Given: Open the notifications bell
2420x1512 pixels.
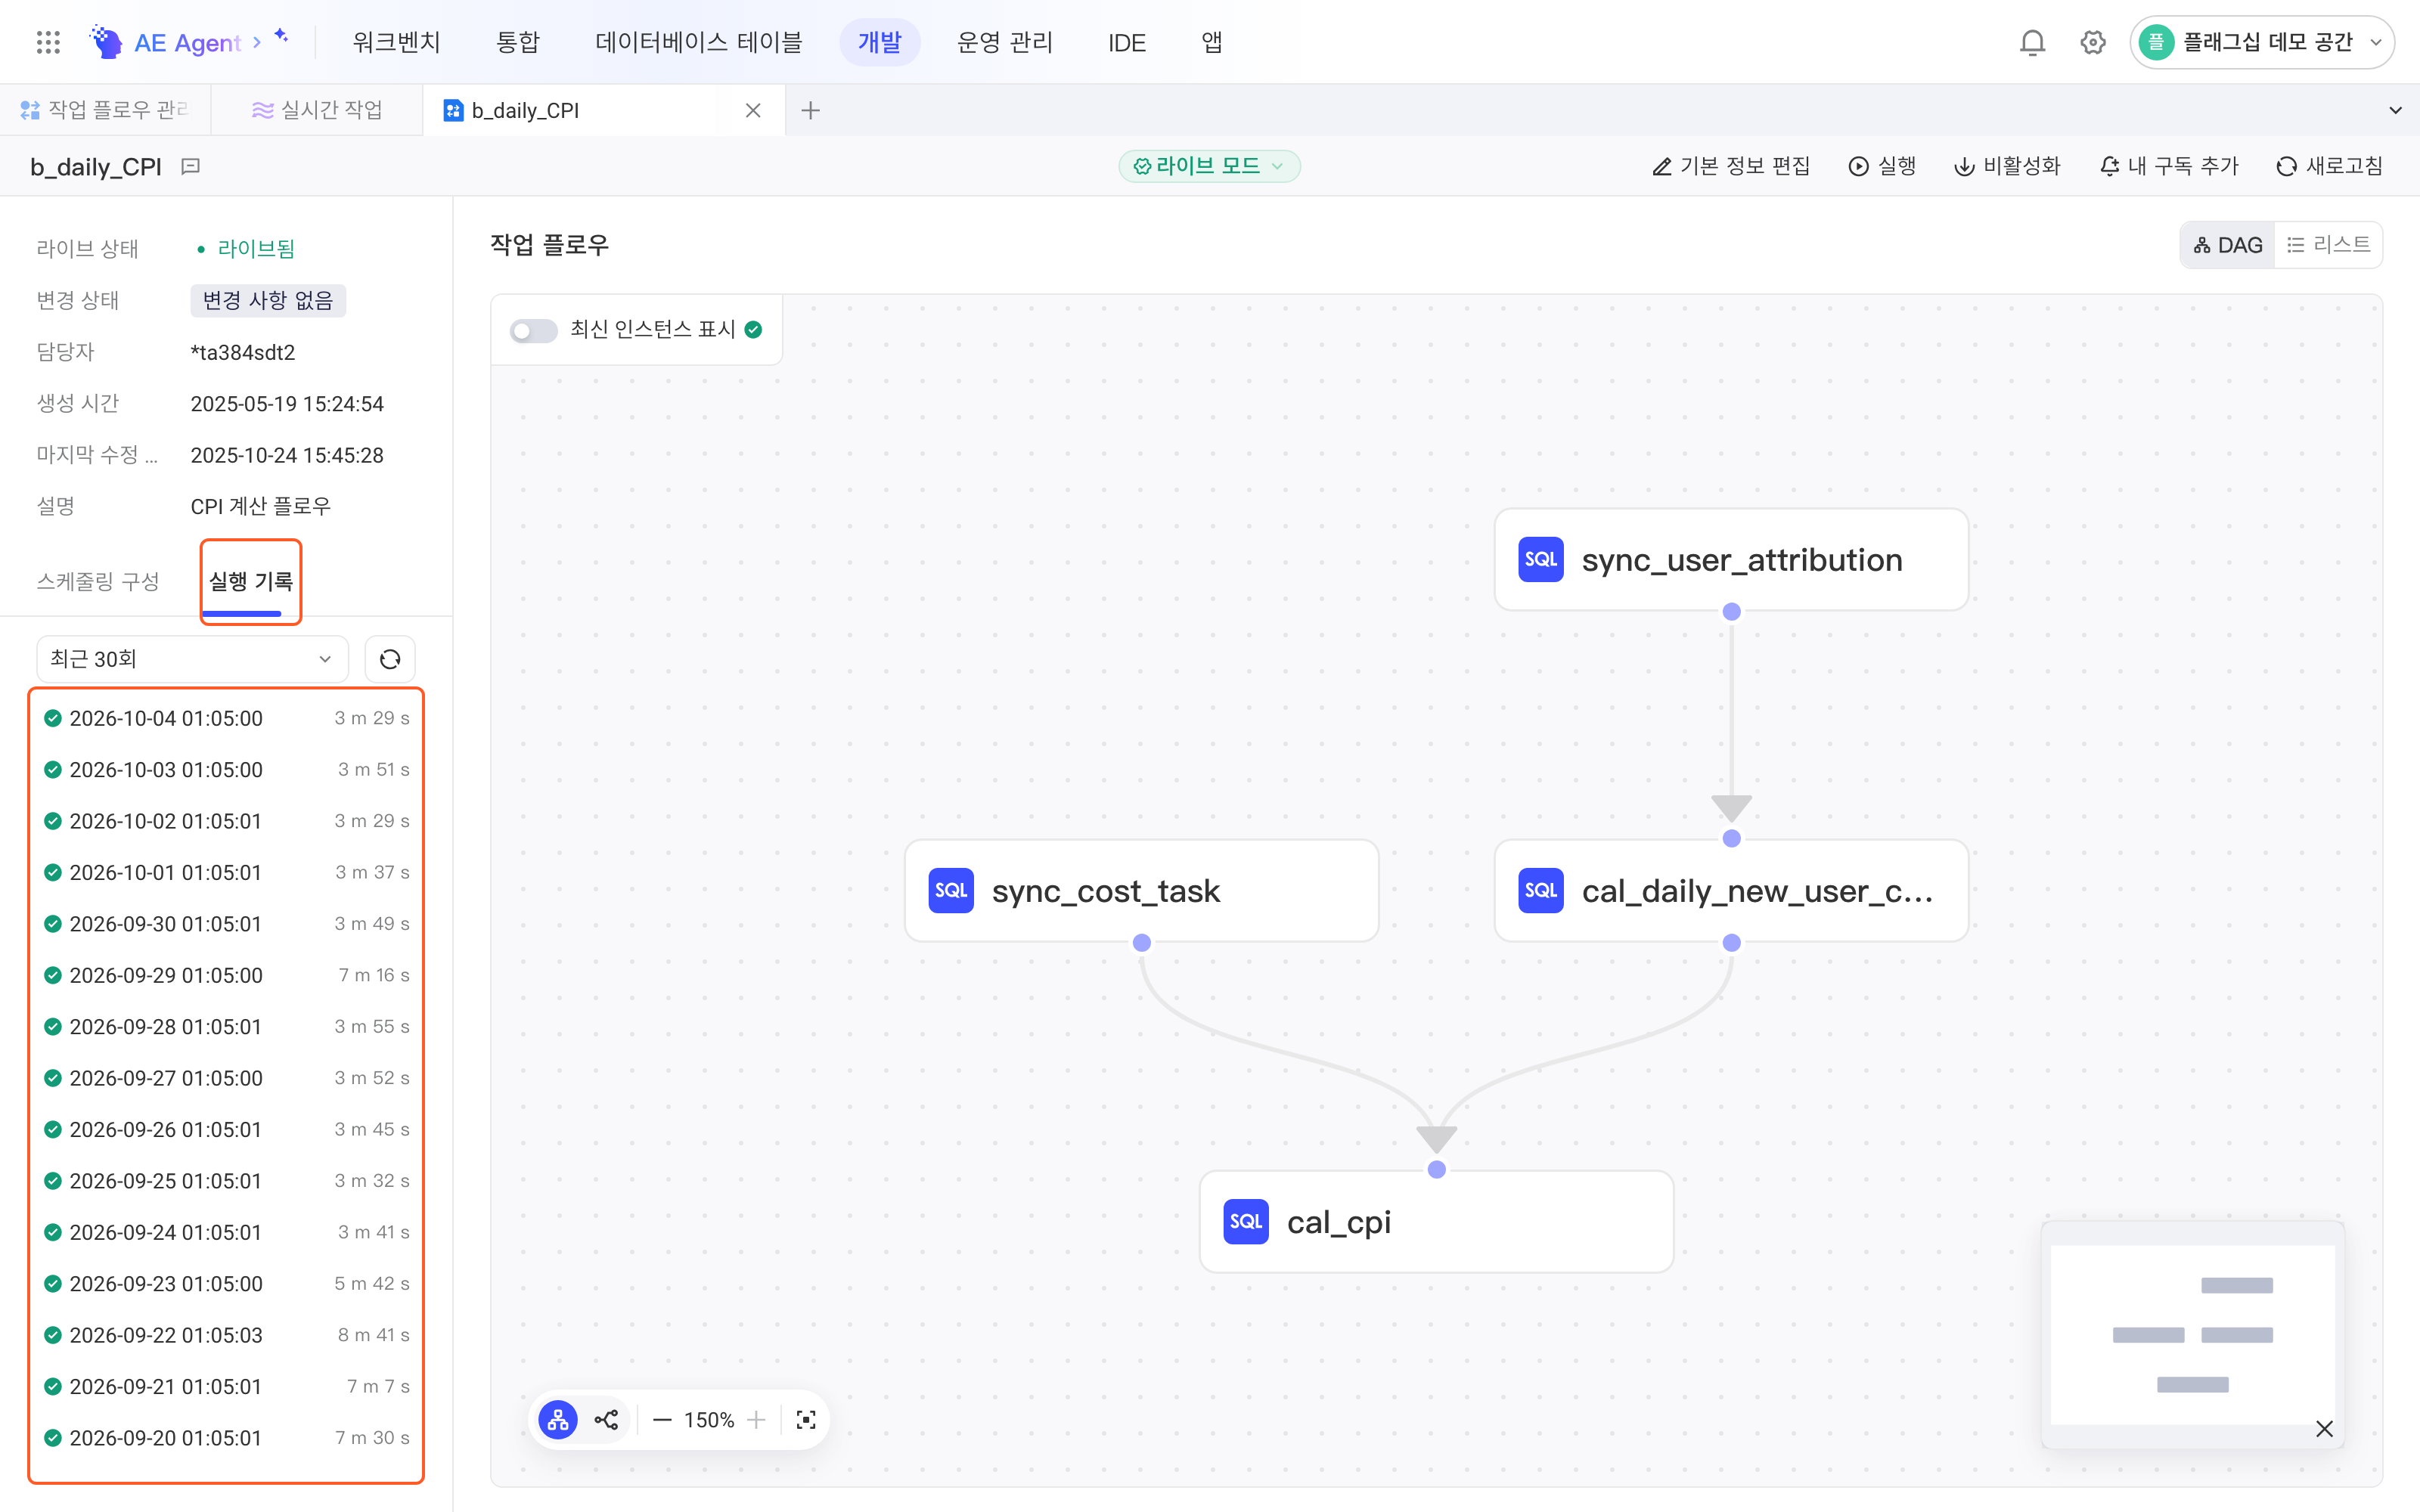Looking at the screenshot, I should pos(2032,42).
